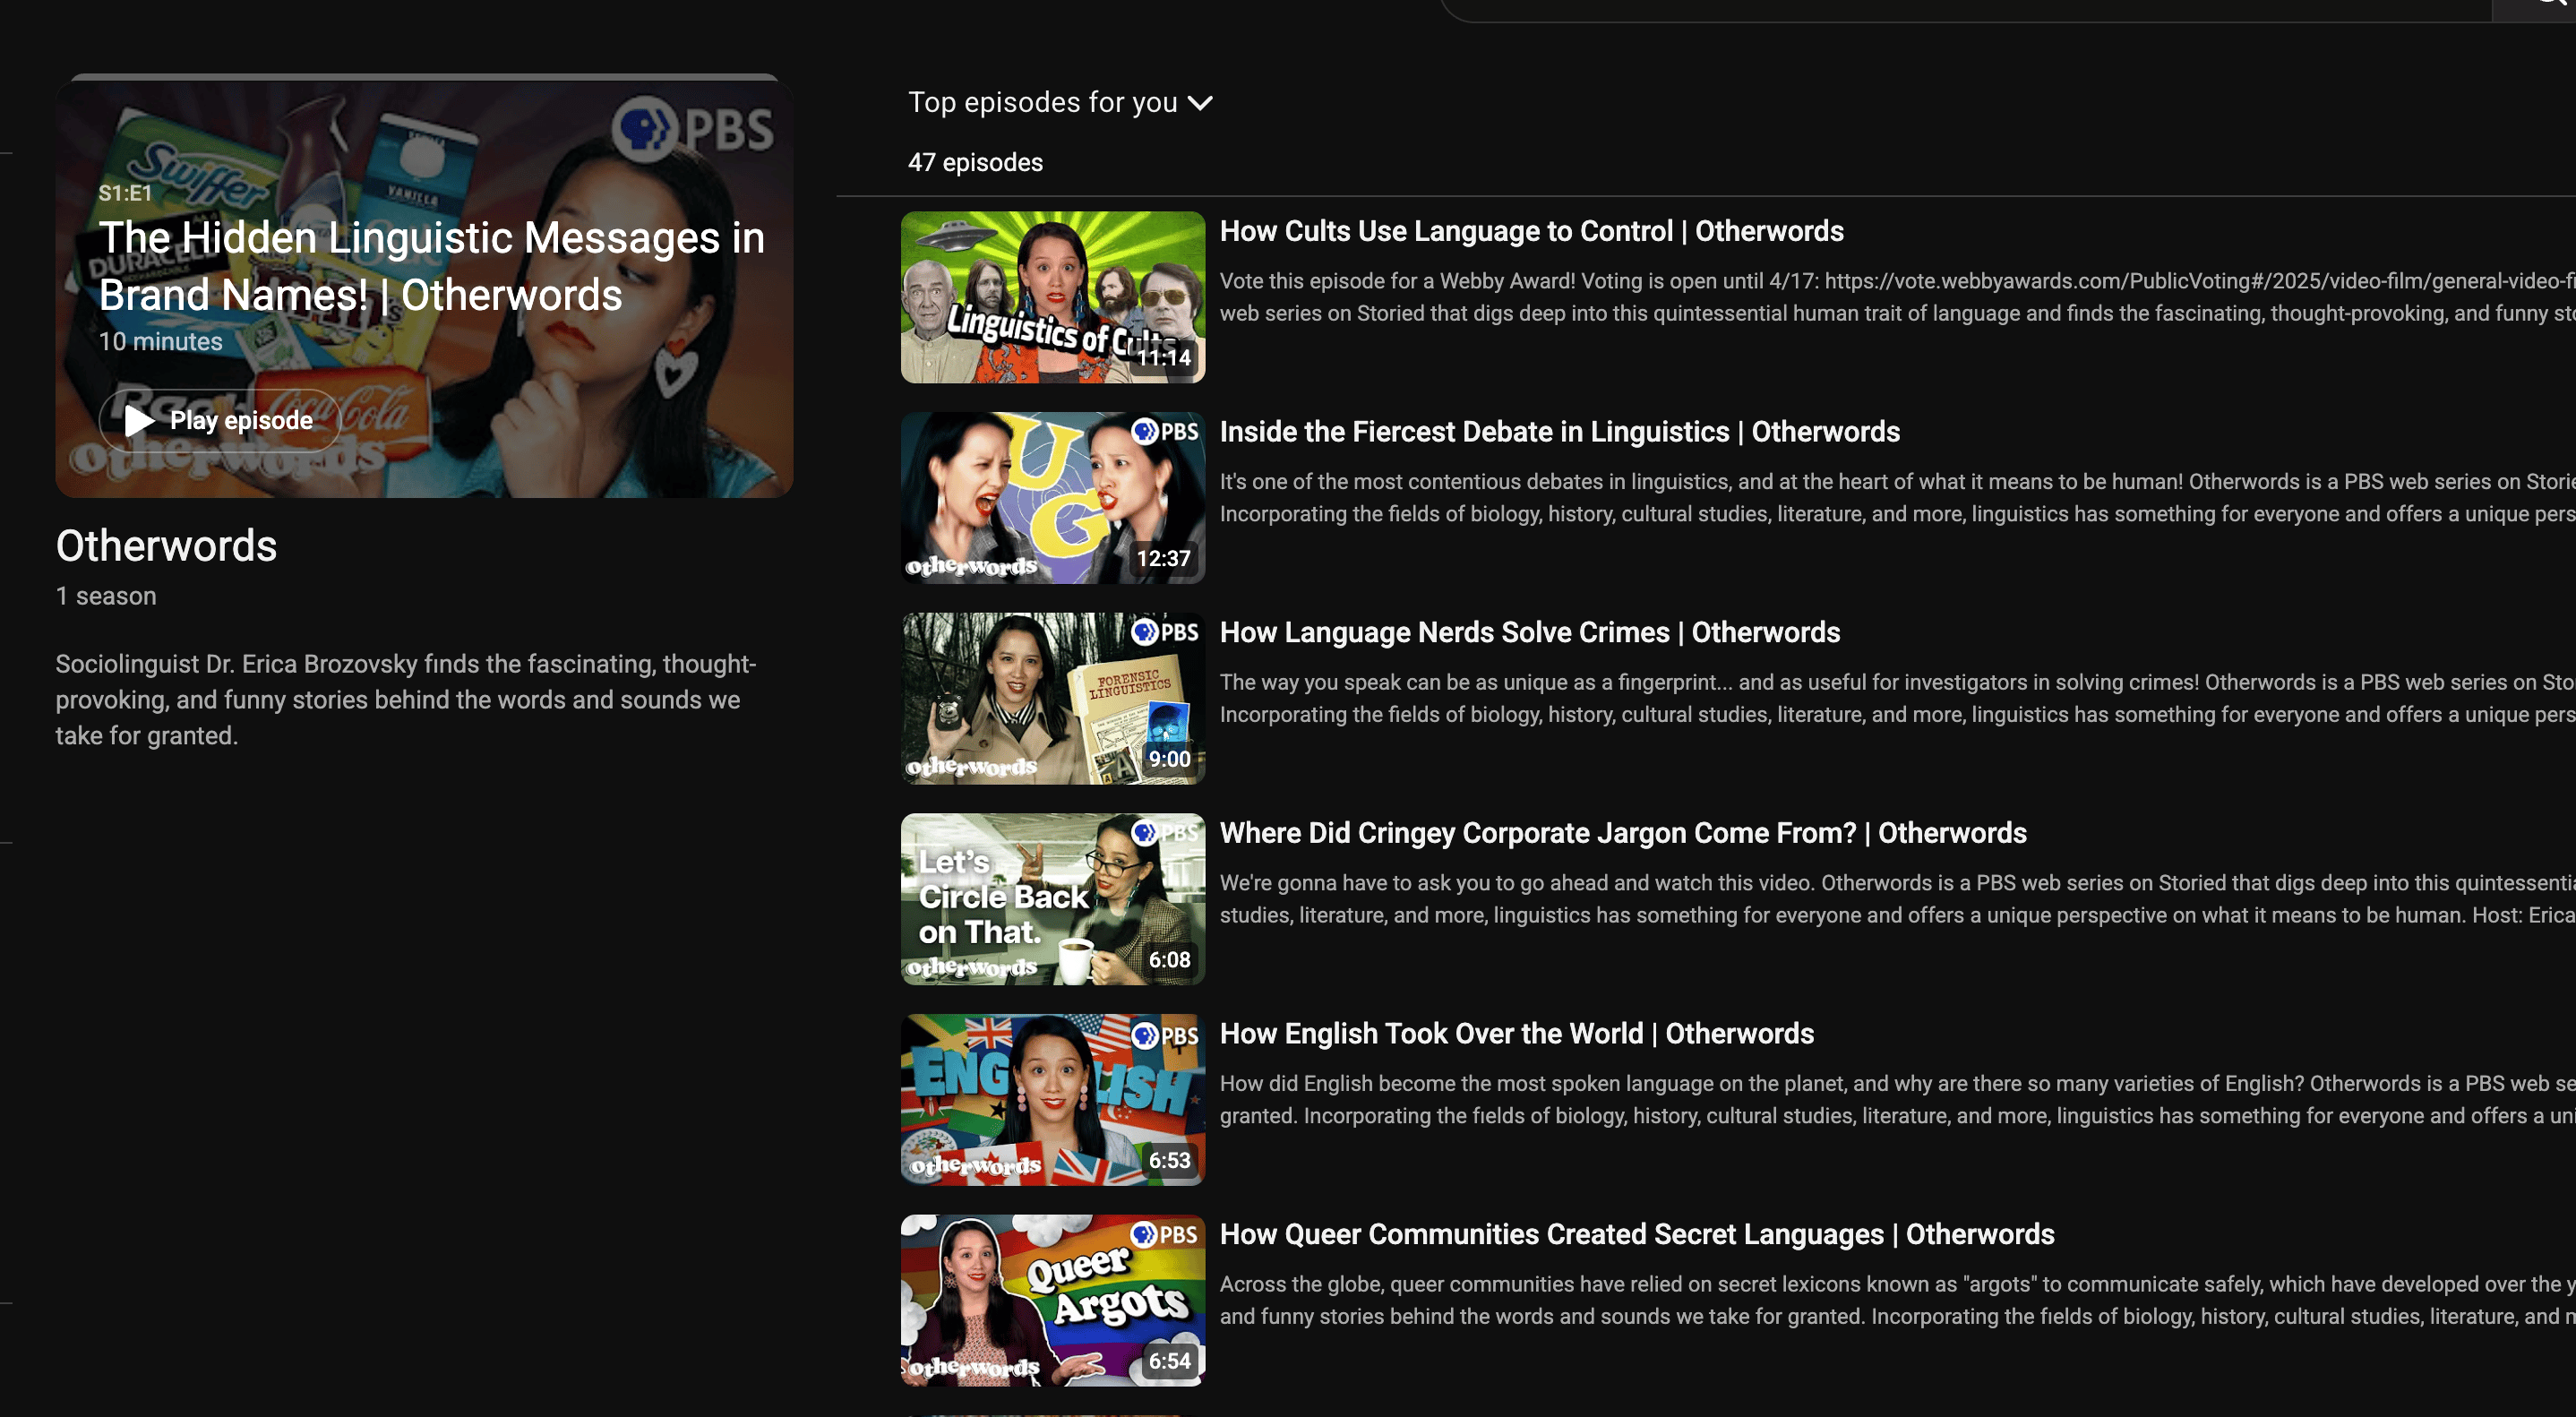Open the Top episodes for you dropdown
The image size is (2576, 1417).
[1060, 102]
